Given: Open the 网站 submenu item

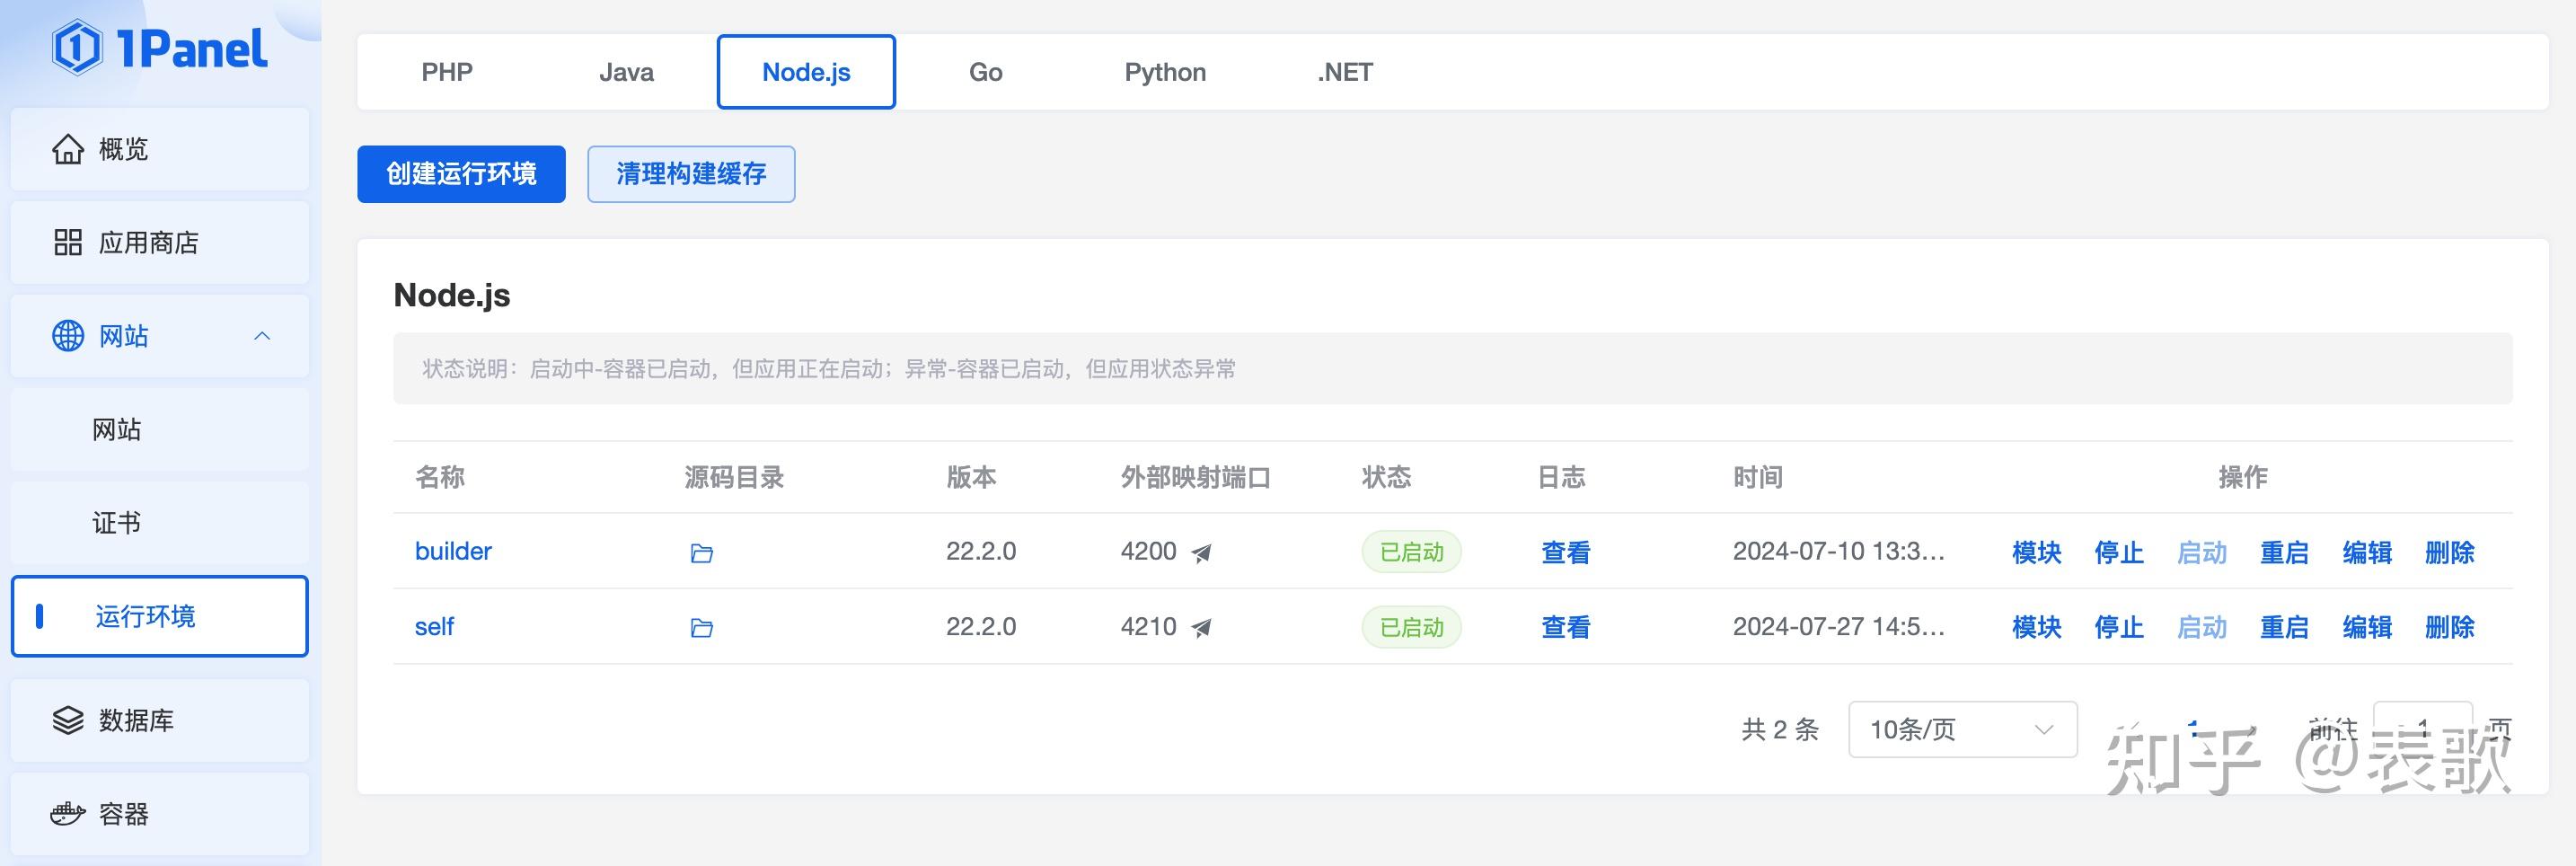Looking at the screenshot, I should click(x=160, y=429).
